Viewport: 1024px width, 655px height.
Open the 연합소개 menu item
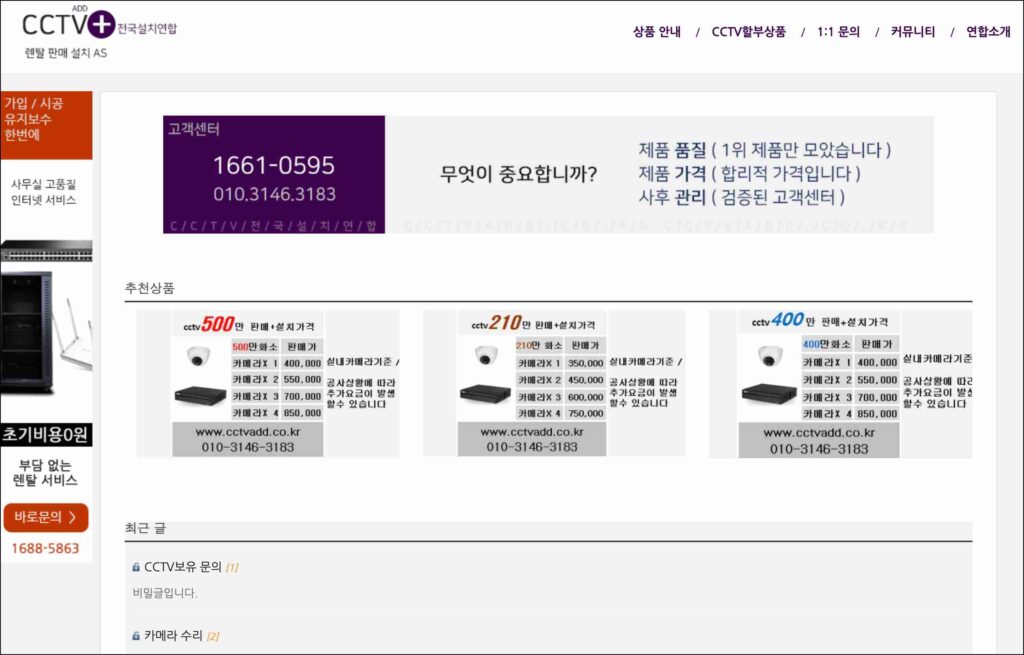point(987,32)
